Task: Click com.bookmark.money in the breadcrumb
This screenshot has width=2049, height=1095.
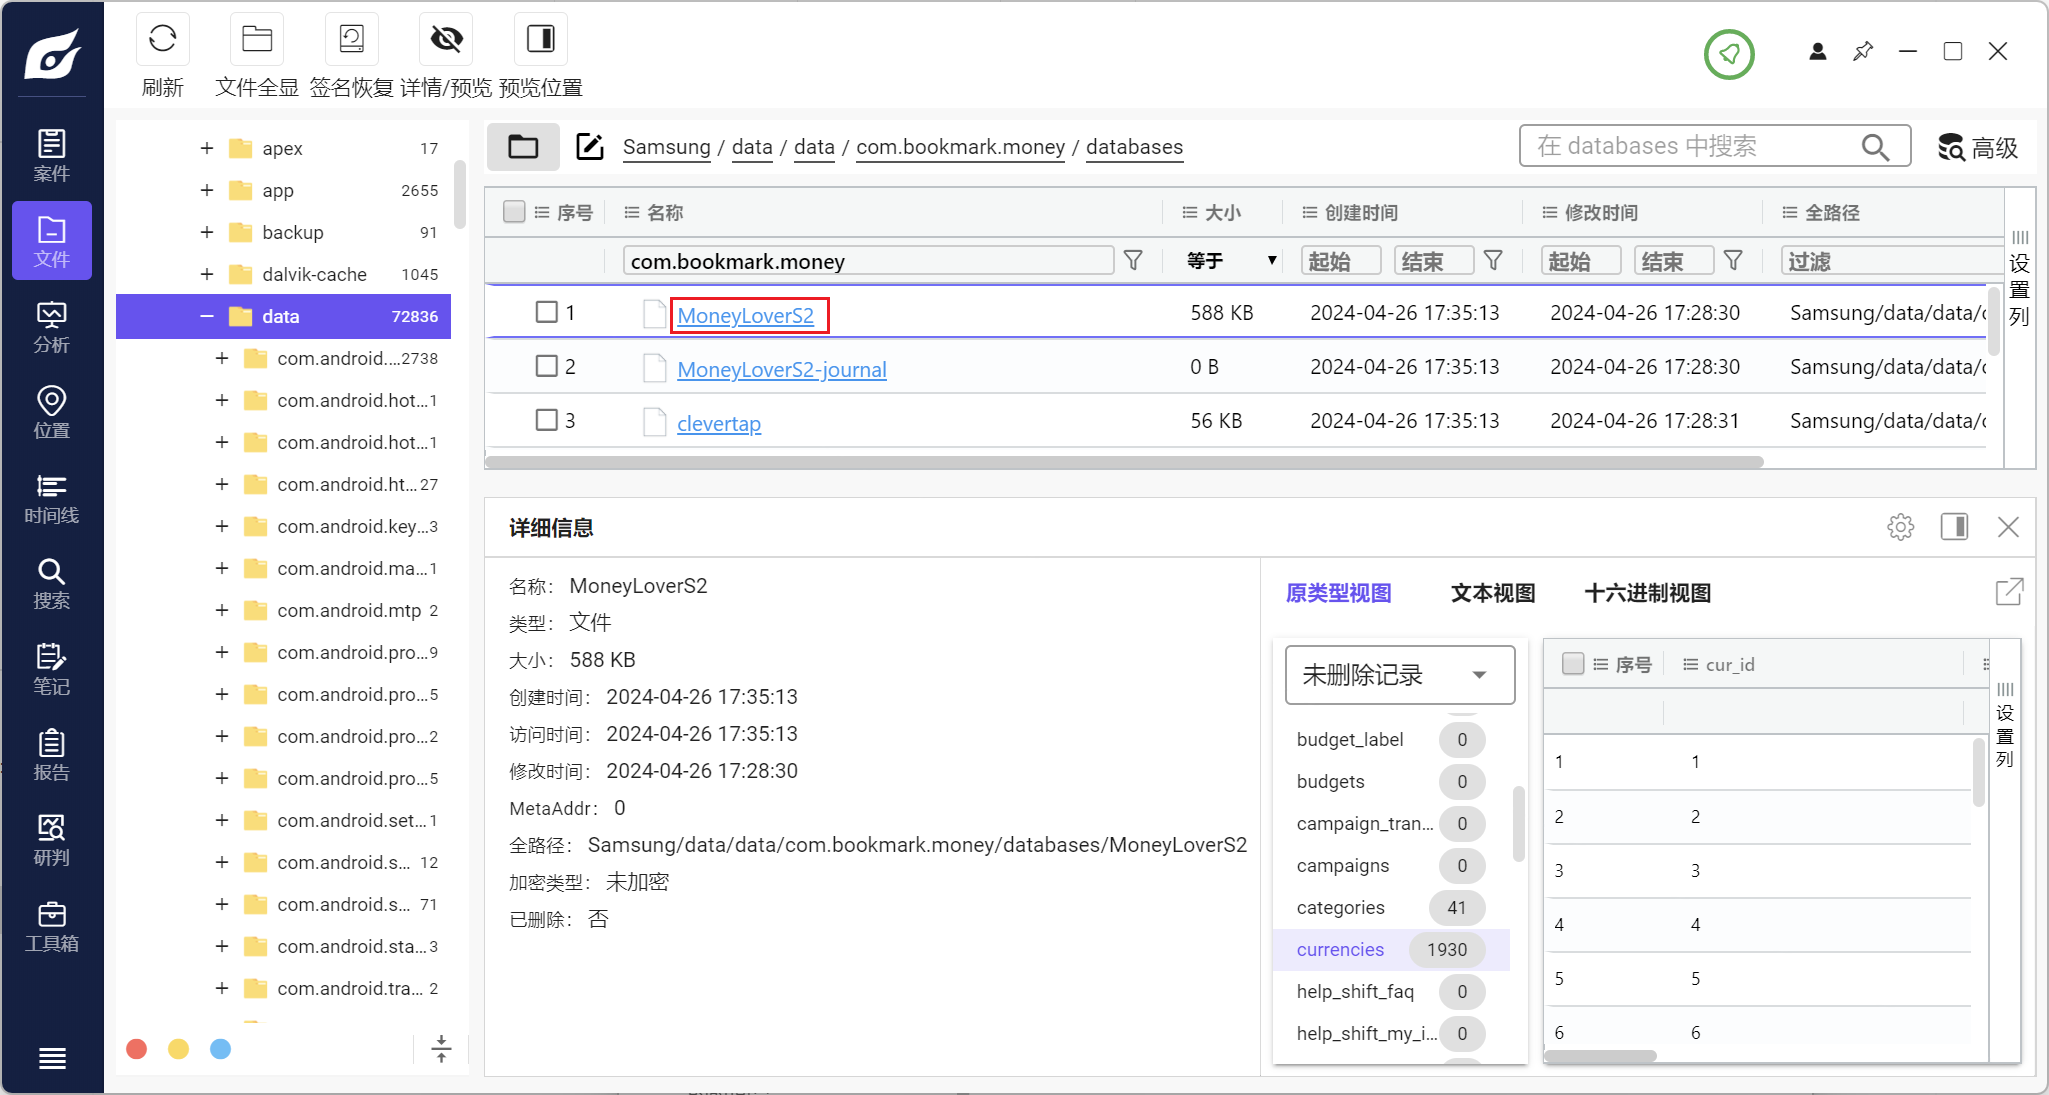Action: pyautogui.click(x=960, y=147)
